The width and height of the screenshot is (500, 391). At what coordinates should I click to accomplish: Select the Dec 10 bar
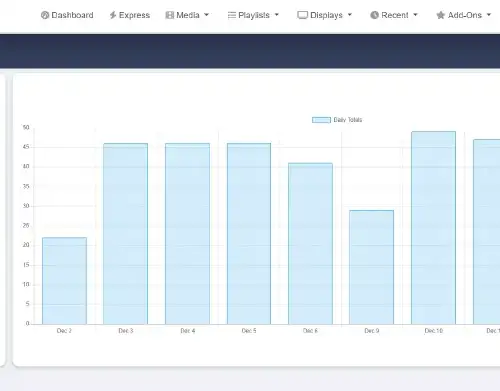coord(433,228)
